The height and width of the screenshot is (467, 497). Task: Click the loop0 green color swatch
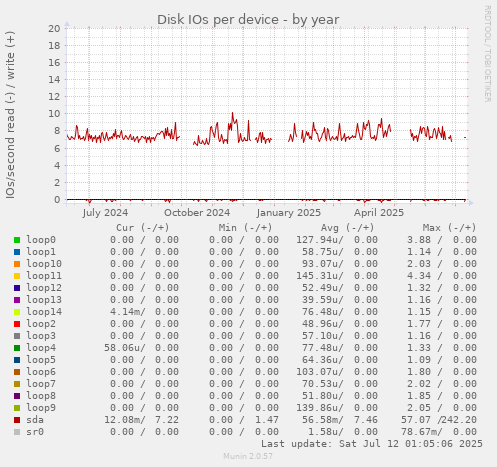click(17, 240)
